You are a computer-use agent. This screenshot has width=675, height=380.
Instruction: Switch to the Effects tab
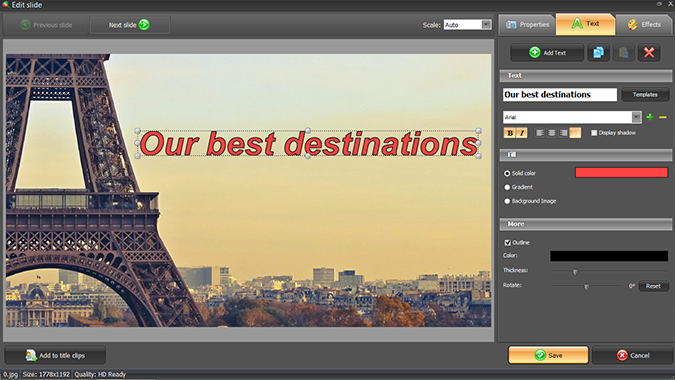[x=644, y=25]
